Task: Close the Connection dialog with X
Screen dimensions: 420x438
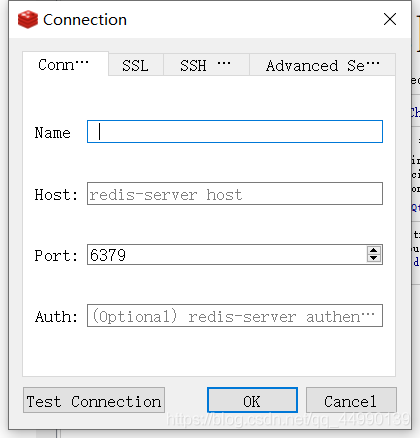Action: click(x=390, y=19)
